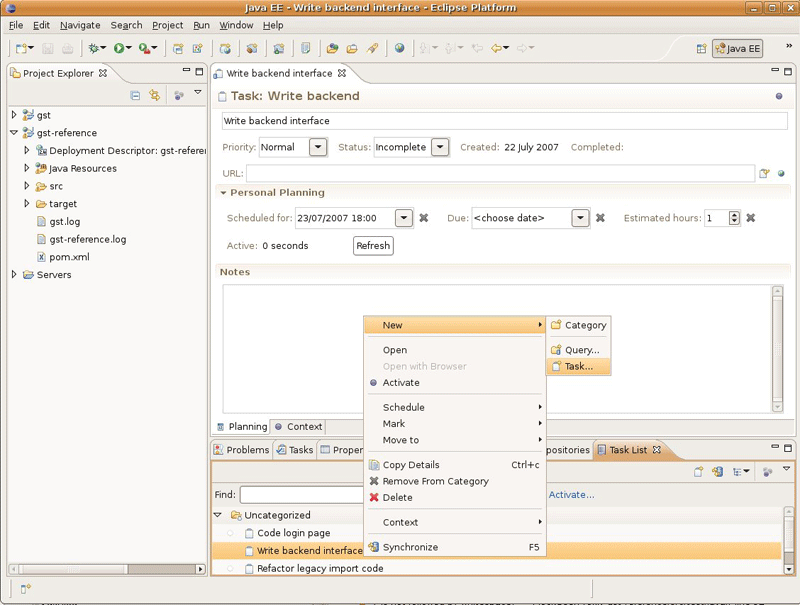
Task: Toggle activation circle for Code login page
Action: tap(231, 533)
